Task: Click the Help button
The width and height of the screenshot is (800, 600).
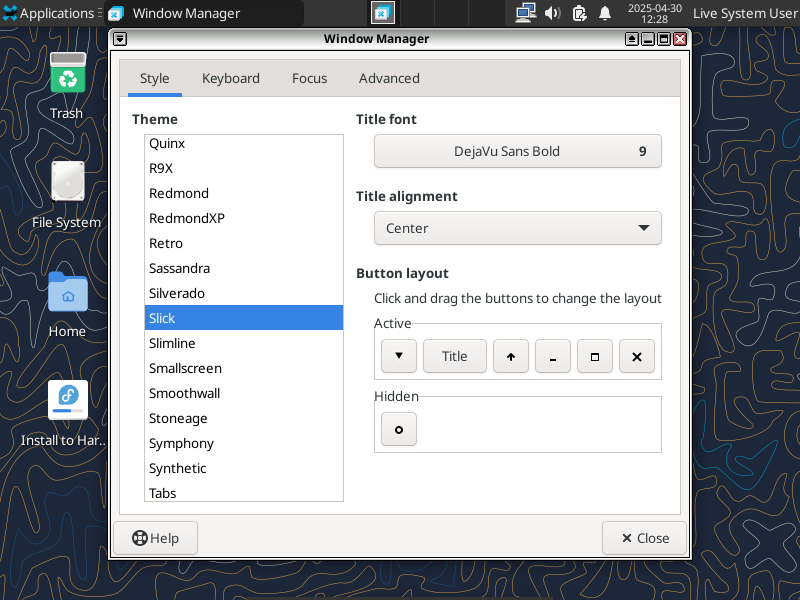Action: (x=155, y=538)
